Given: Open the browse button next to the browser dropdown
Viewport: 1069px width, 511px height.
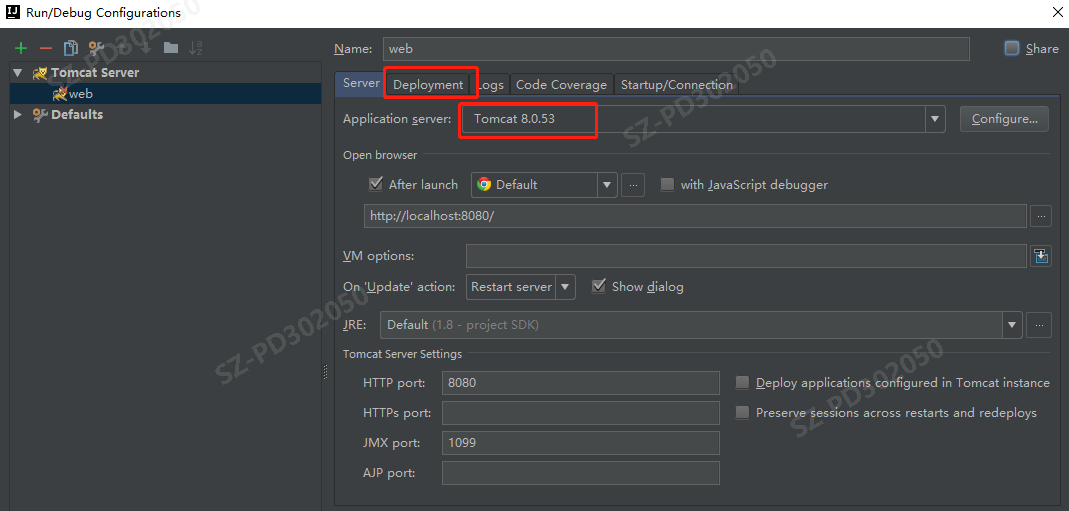Looking at the screenshot, I should [x=633, y=185].
